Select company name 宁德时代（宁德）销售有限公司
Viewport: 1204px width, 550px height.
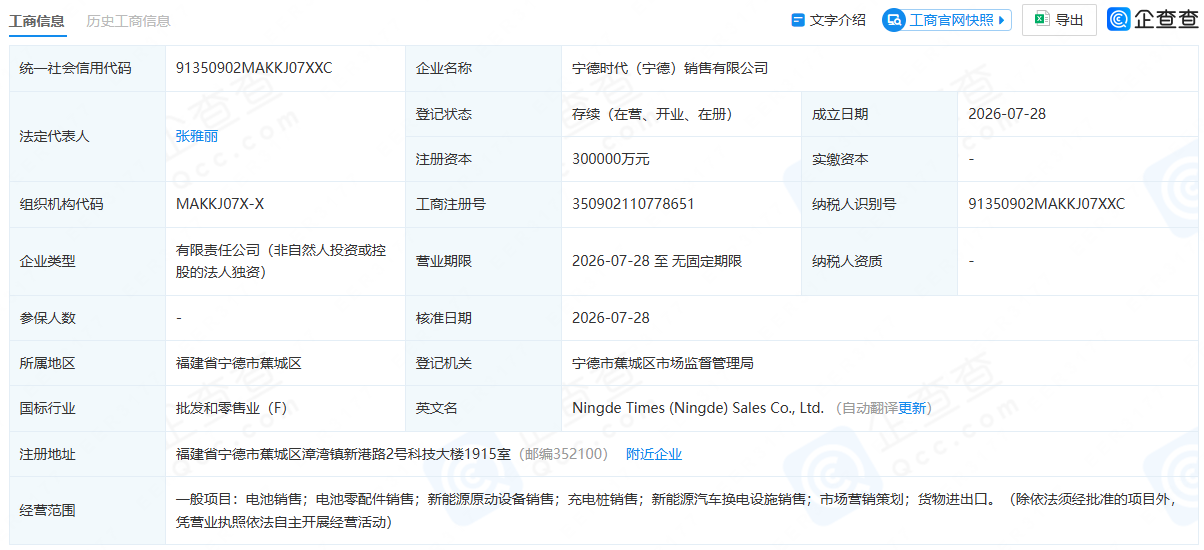(670, 68)
